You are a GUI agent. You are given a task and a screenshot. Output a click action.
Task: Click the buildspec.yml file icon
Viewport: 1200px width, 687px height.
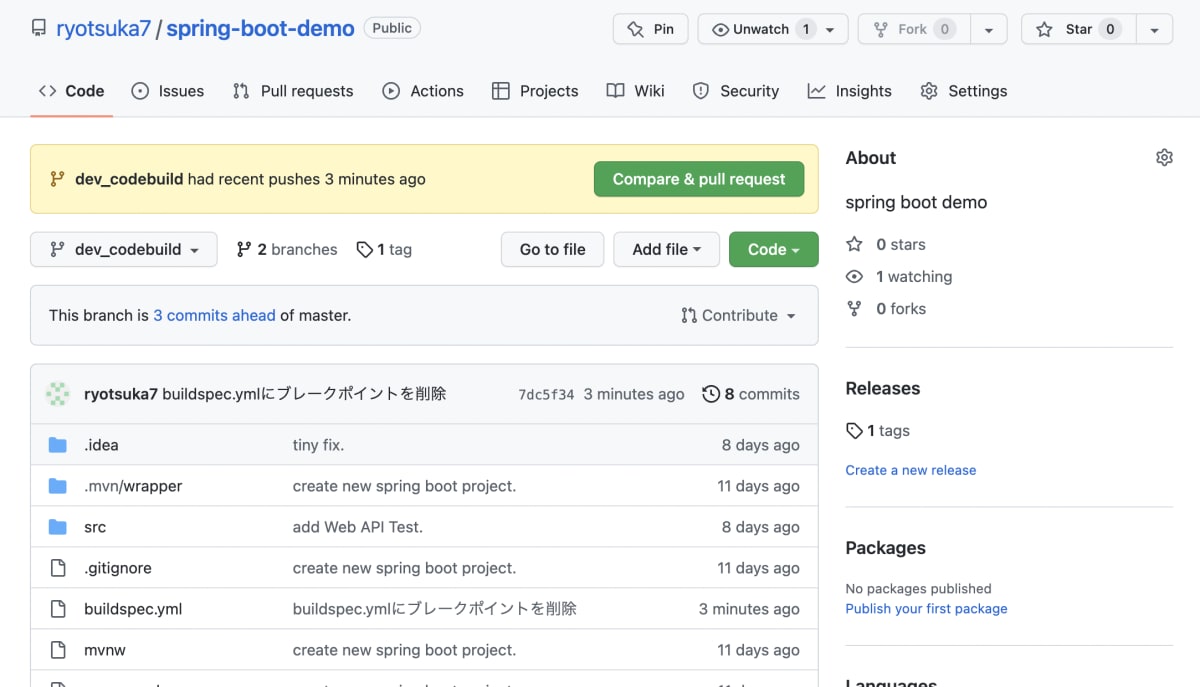click(x=58, y=609)
